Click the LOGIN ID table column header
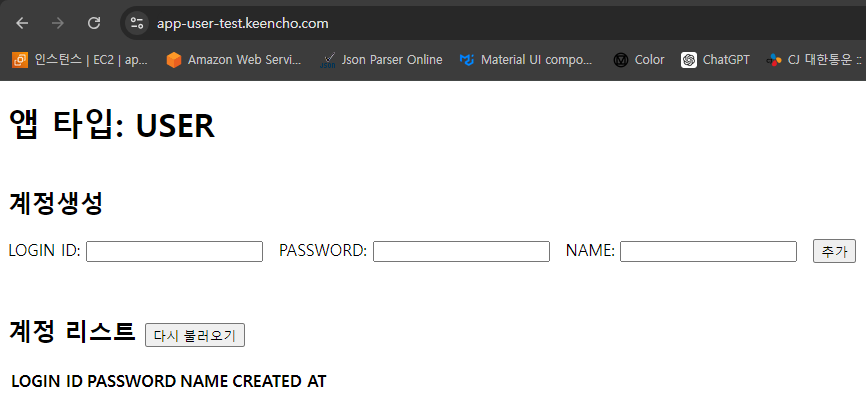 pos(47,381)
